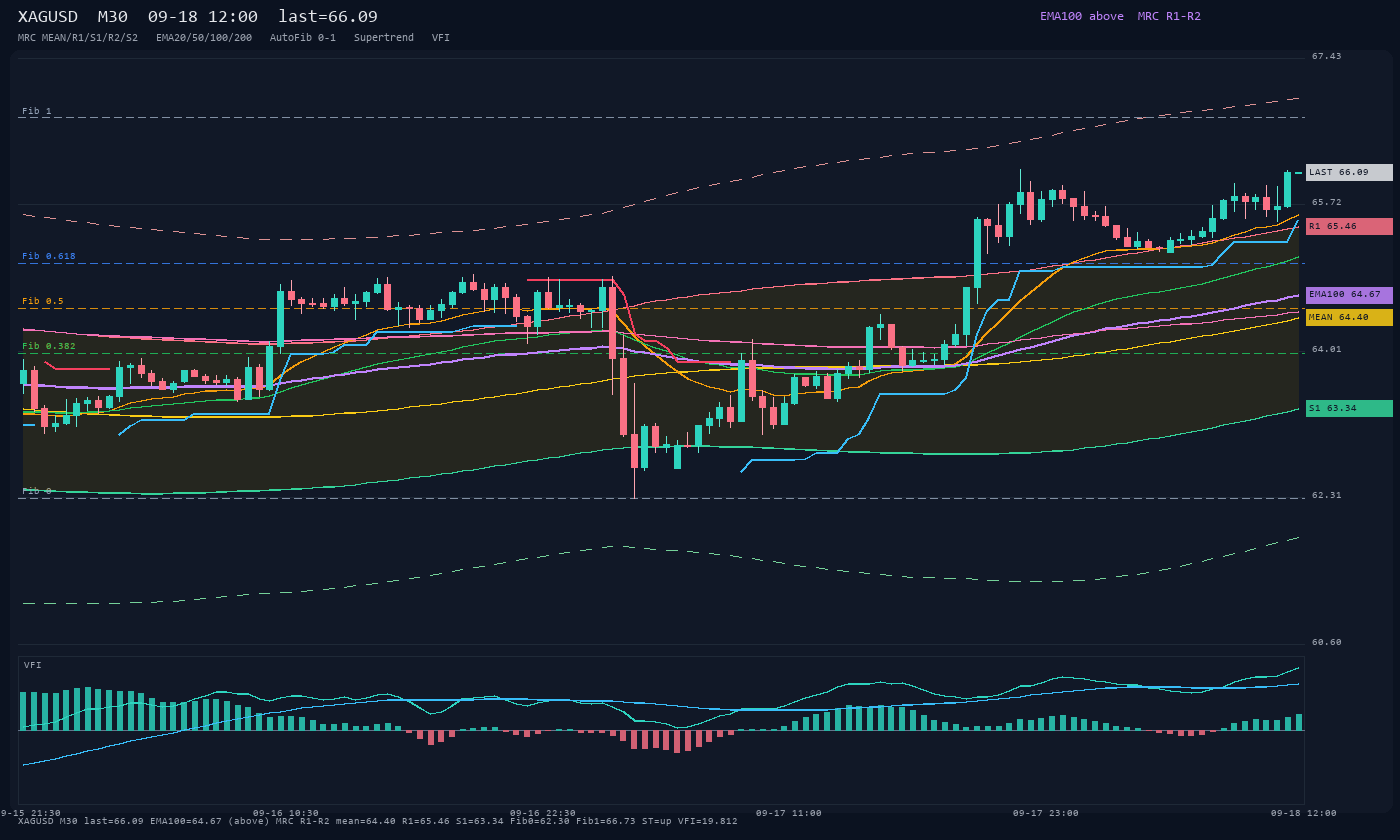Click the 67.43 price axis value
The width and height of the screenshot is (1400, 840).
pos(1327,56)
